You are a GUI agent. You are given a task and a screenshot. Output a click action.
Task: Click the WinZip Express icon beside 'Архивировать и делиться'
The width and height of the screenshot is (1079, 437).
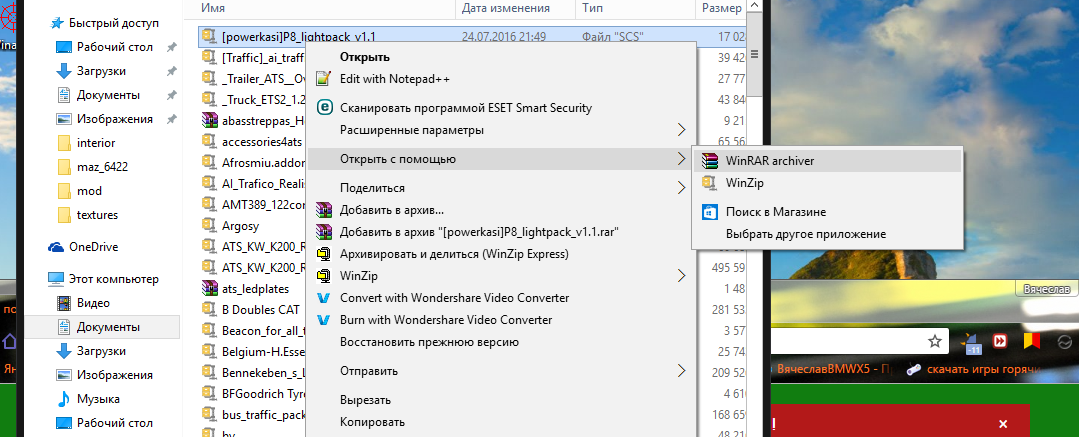coord(323,254)
